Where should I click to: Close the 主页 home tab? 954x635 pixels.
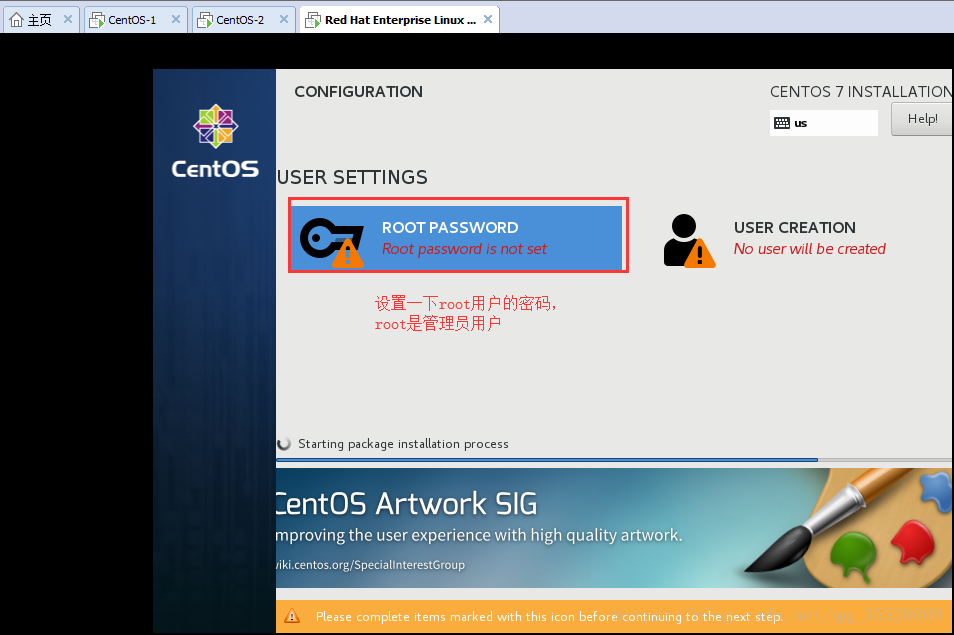click(68, 19)
